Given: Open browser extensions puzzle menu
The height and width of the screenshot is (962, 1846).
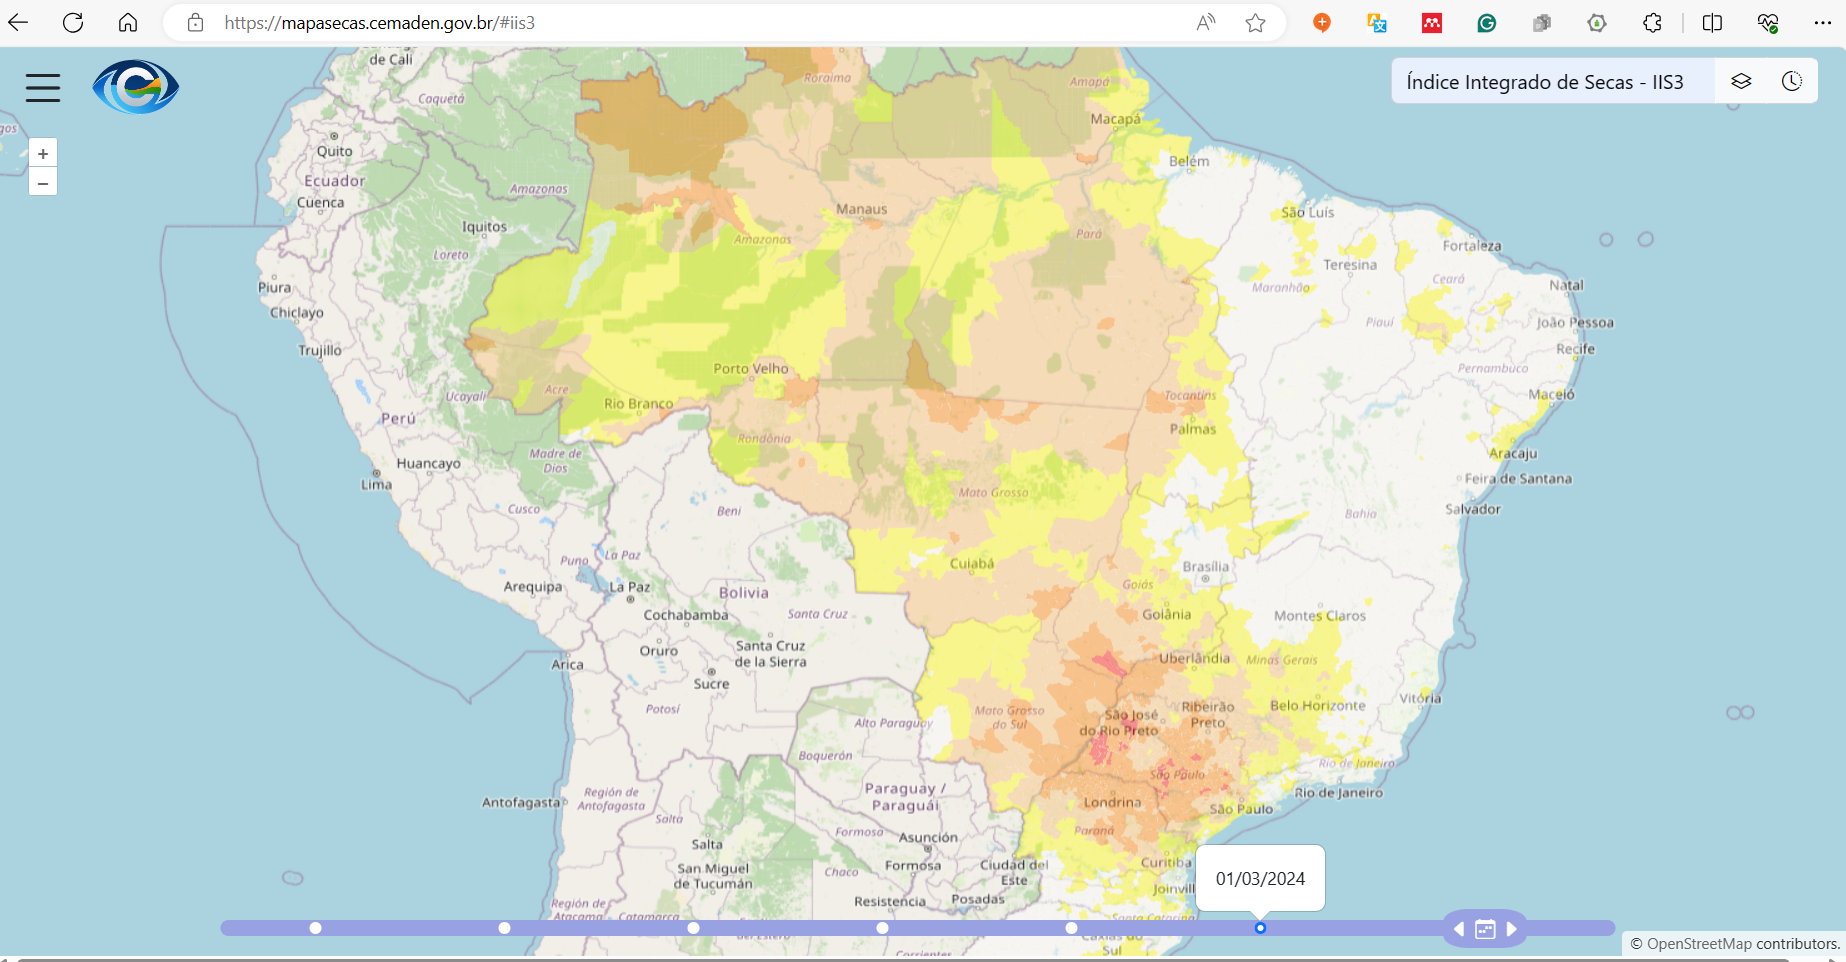Looking at the screenshot, I should point(1652,23).
